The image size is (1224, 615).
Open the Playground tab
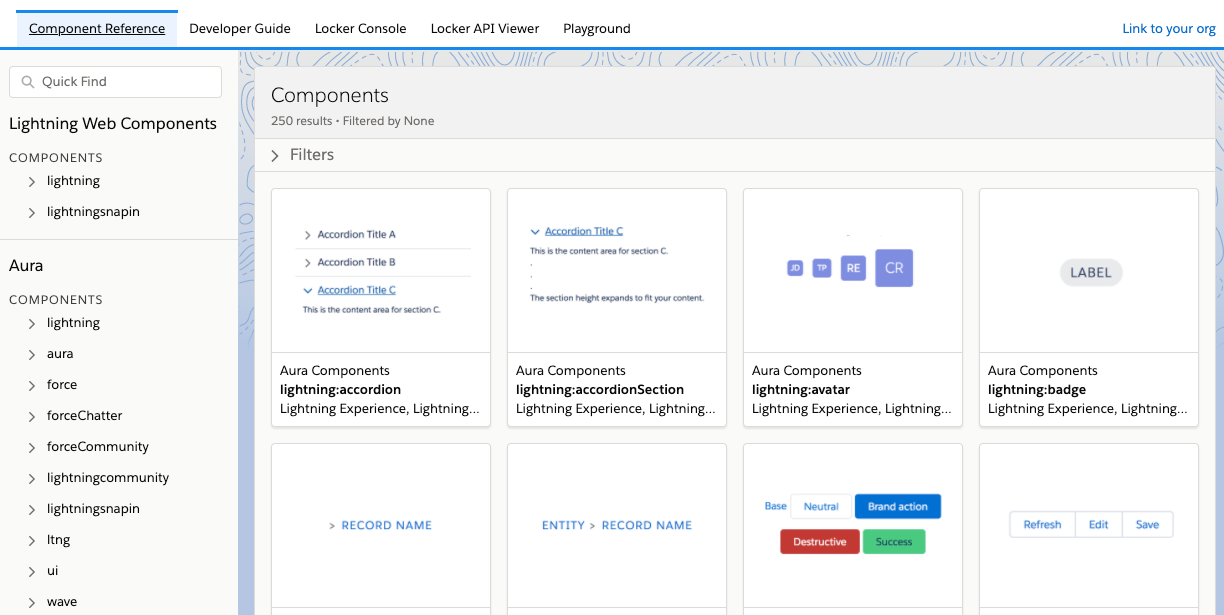coord(597,28)
